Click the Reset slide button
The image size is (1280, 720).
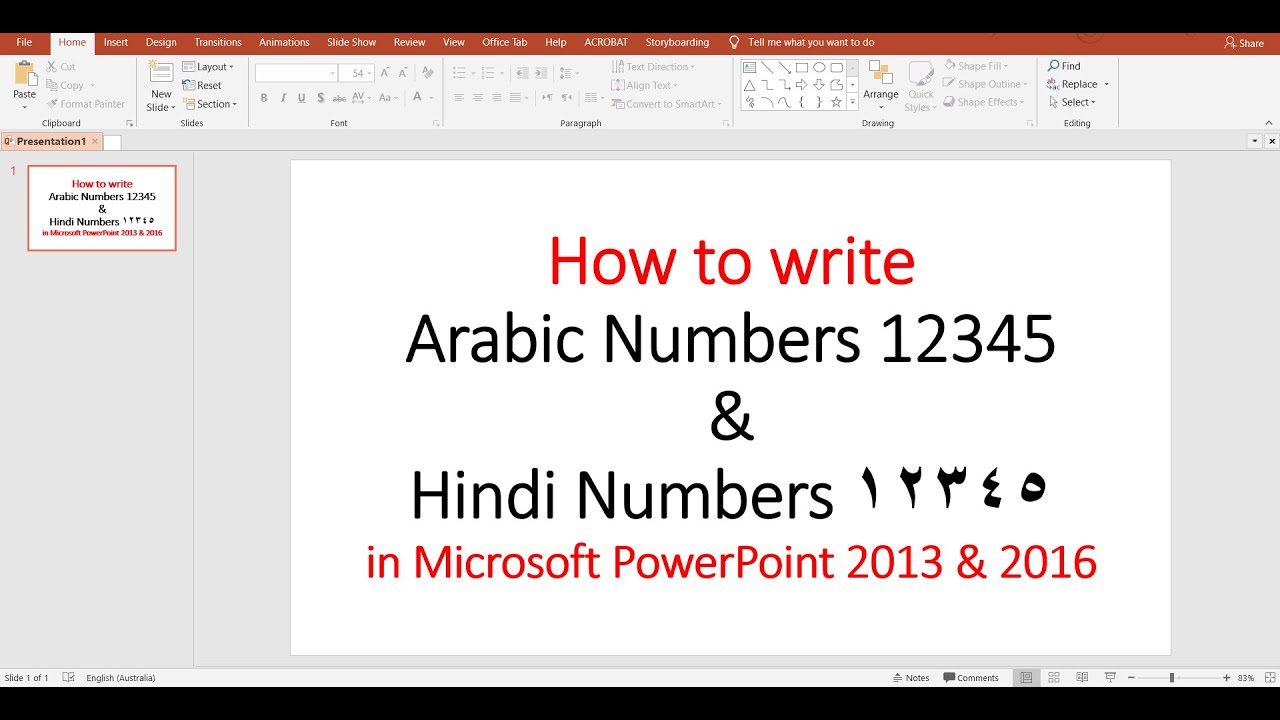(202, 85)
